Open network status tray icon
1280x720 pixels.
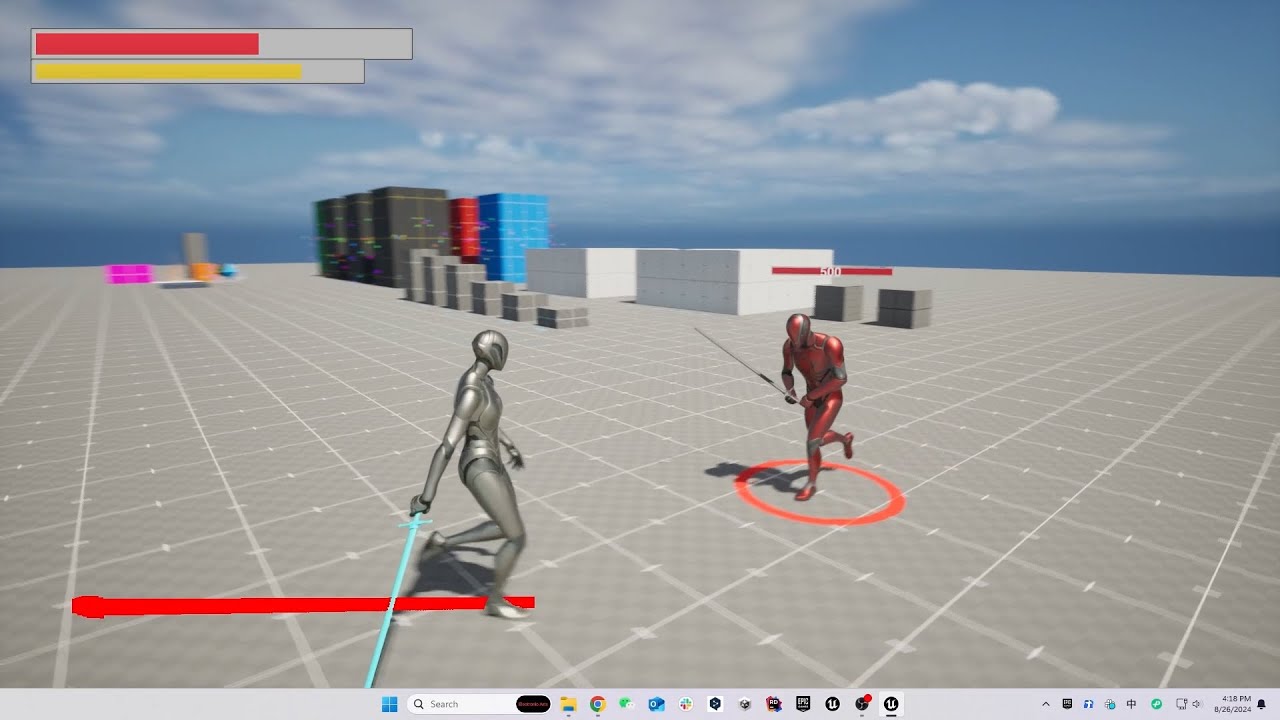1181,704
